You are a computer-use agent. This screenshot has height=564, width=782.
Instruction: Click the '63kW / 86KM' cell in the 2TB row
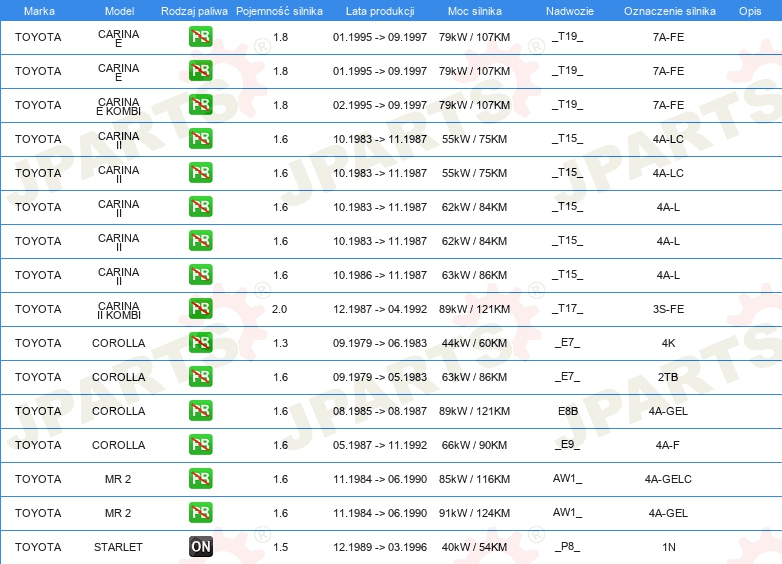coord(474,377)
